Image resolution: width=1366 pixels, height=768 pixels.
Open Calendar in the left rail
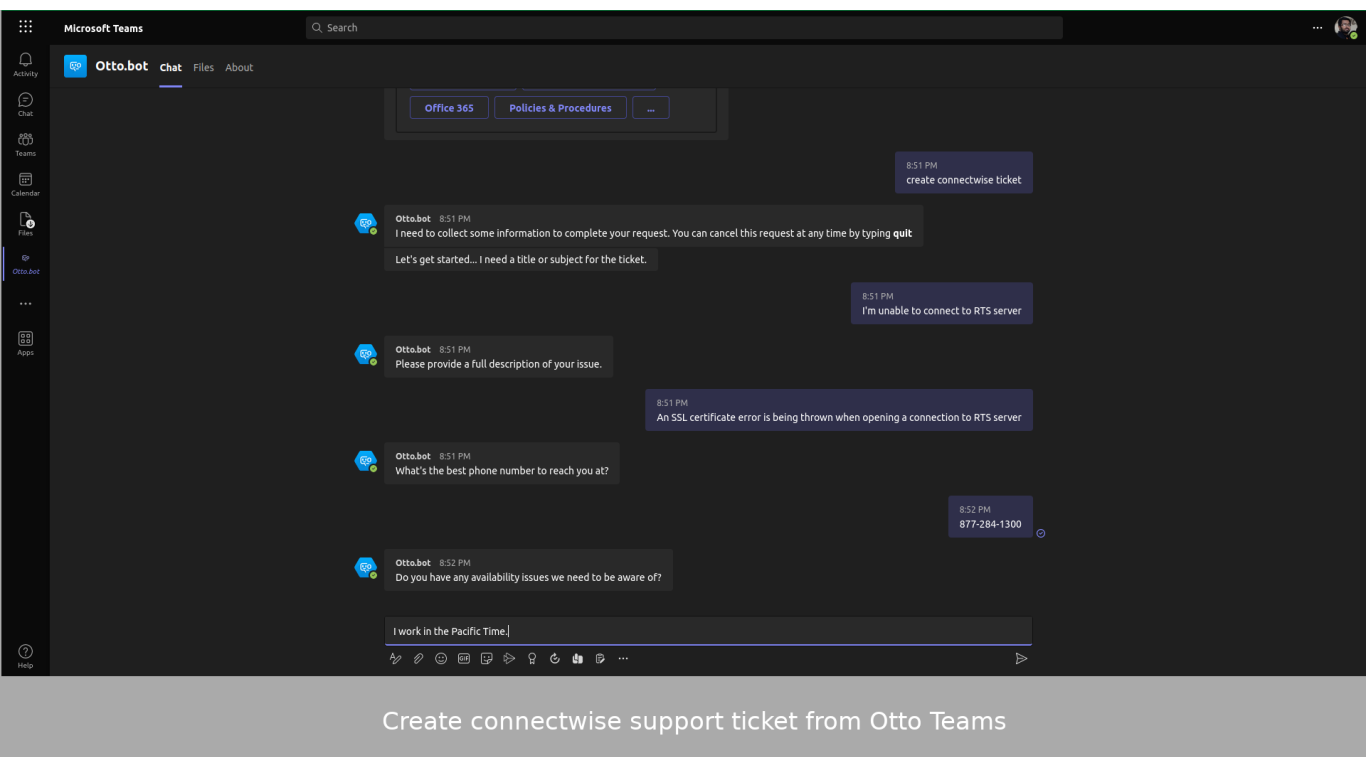[x=25, y=183]
